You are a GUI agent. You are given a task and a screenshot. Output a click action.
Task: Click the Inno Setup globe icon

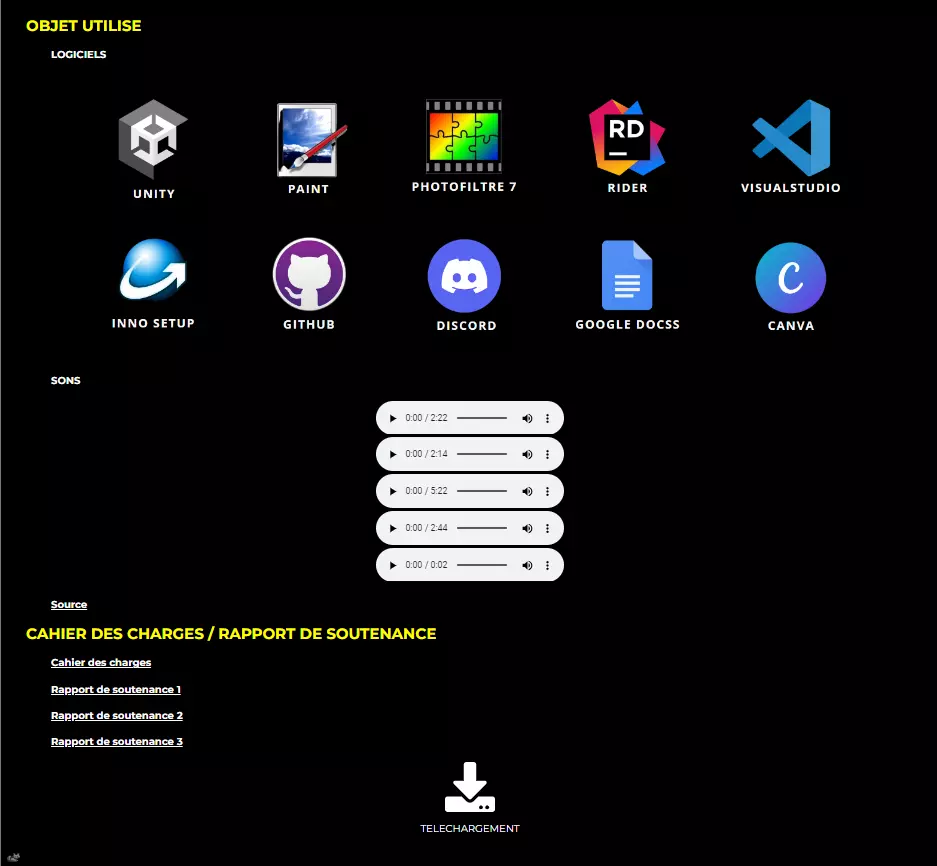click(x=154, y=270)
